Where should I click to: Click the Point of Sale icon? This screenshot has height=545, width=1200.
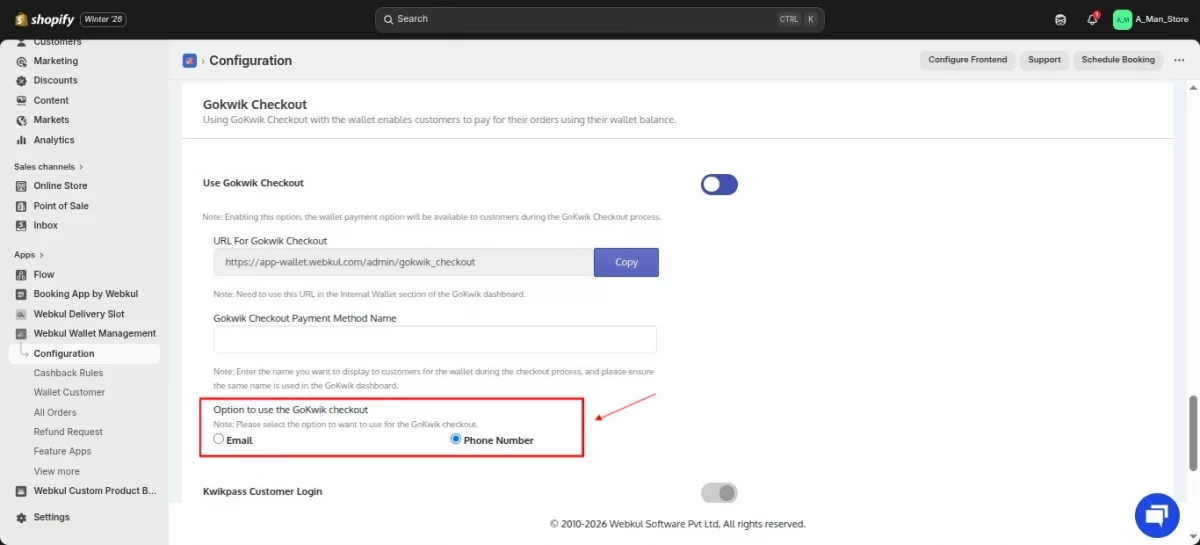[22, 206]
